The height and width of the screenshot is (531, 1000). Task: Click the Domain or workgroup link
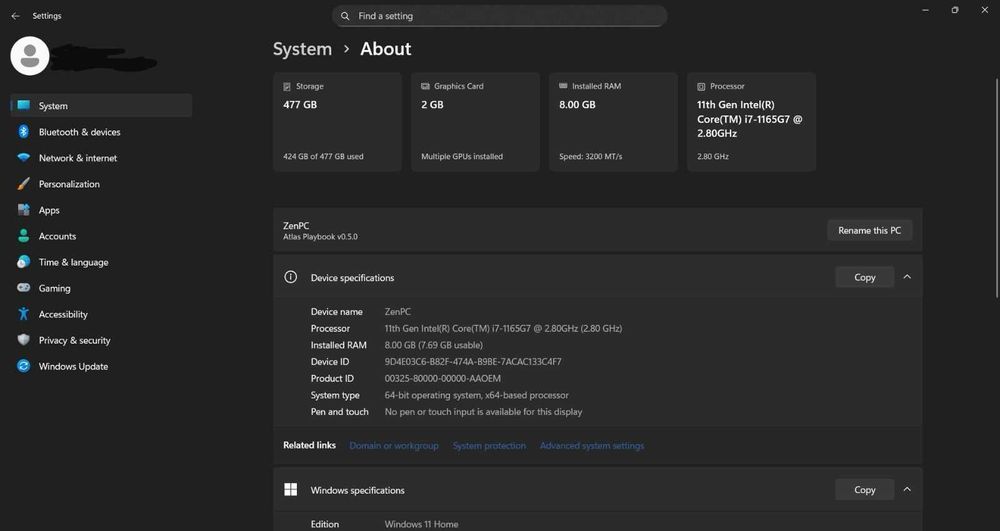pos(394,446)
